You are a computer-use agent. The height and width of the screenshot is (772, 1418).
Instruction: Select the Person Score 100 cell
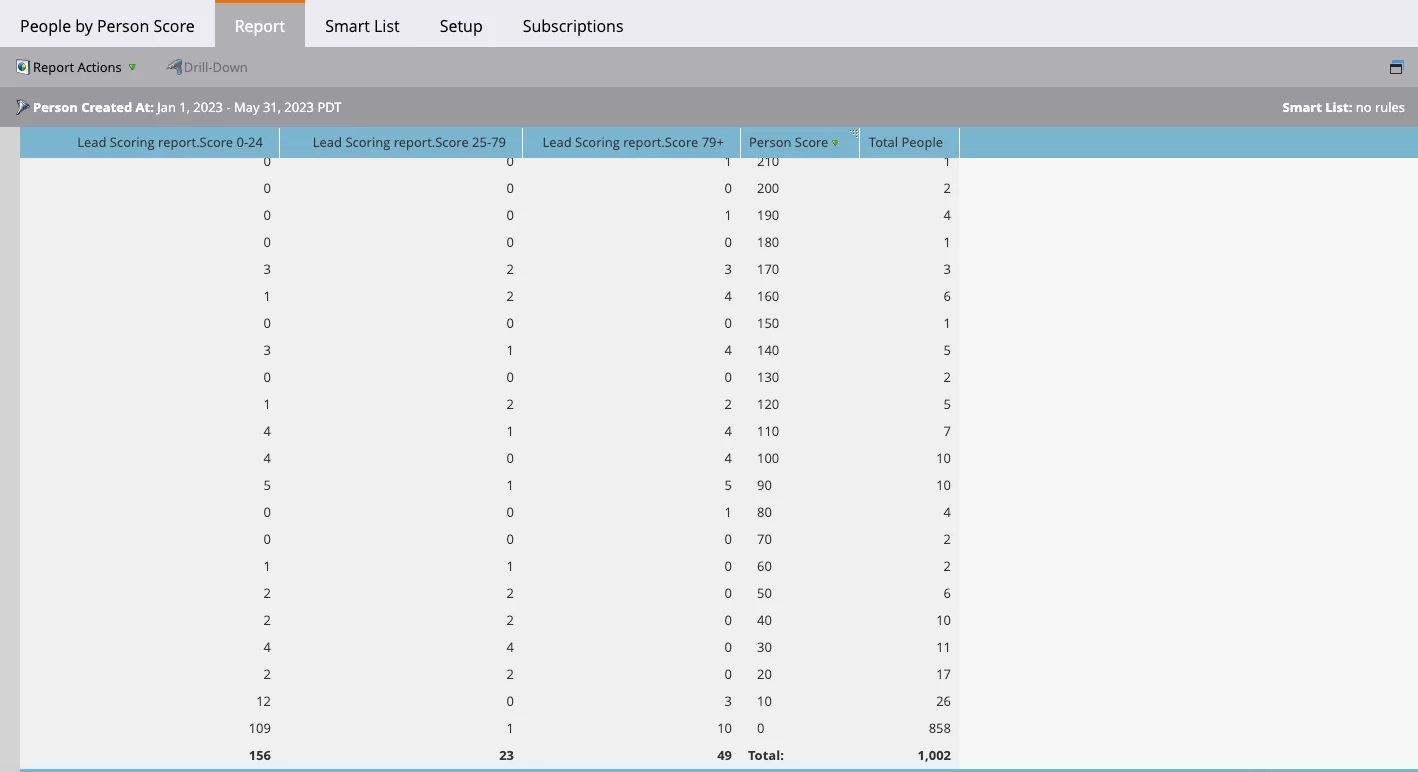[800, 458]
